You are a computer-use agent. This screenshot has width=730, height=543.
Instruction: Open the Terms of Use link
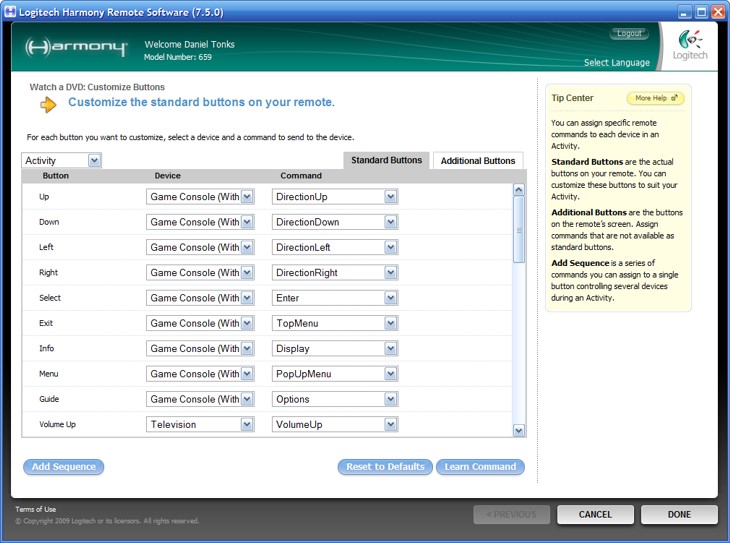coord(36,509)
